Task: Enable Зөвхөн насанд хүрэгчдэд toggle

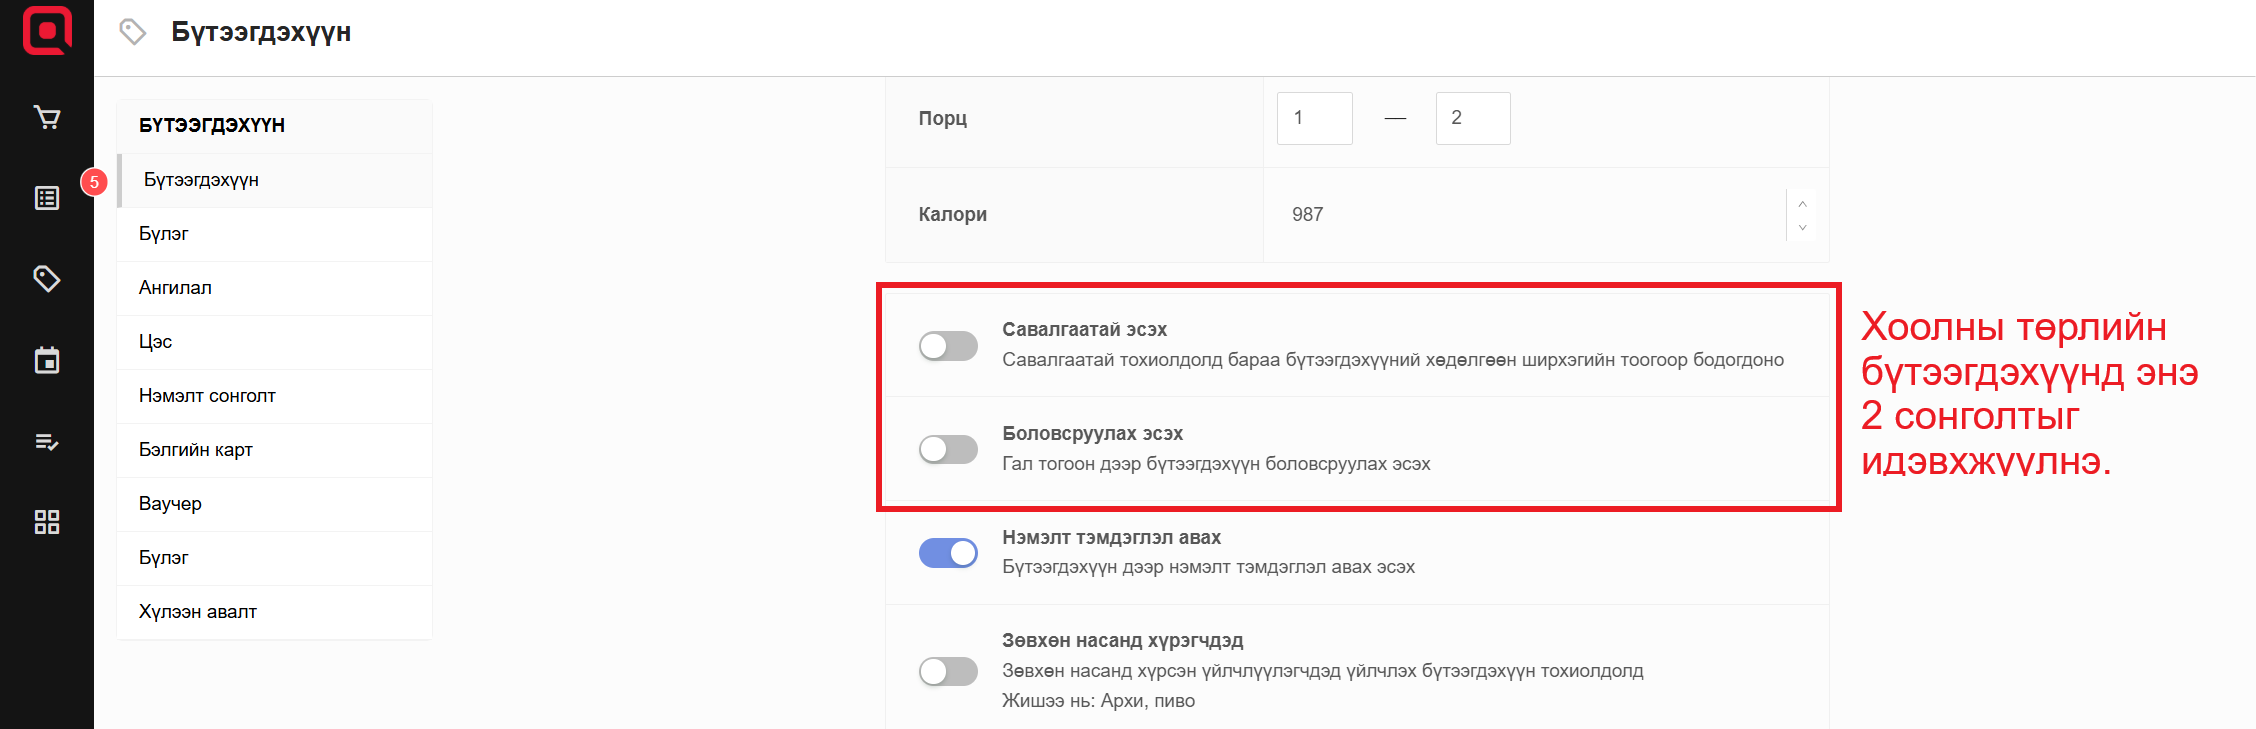Action: click(x=948, y=671)
